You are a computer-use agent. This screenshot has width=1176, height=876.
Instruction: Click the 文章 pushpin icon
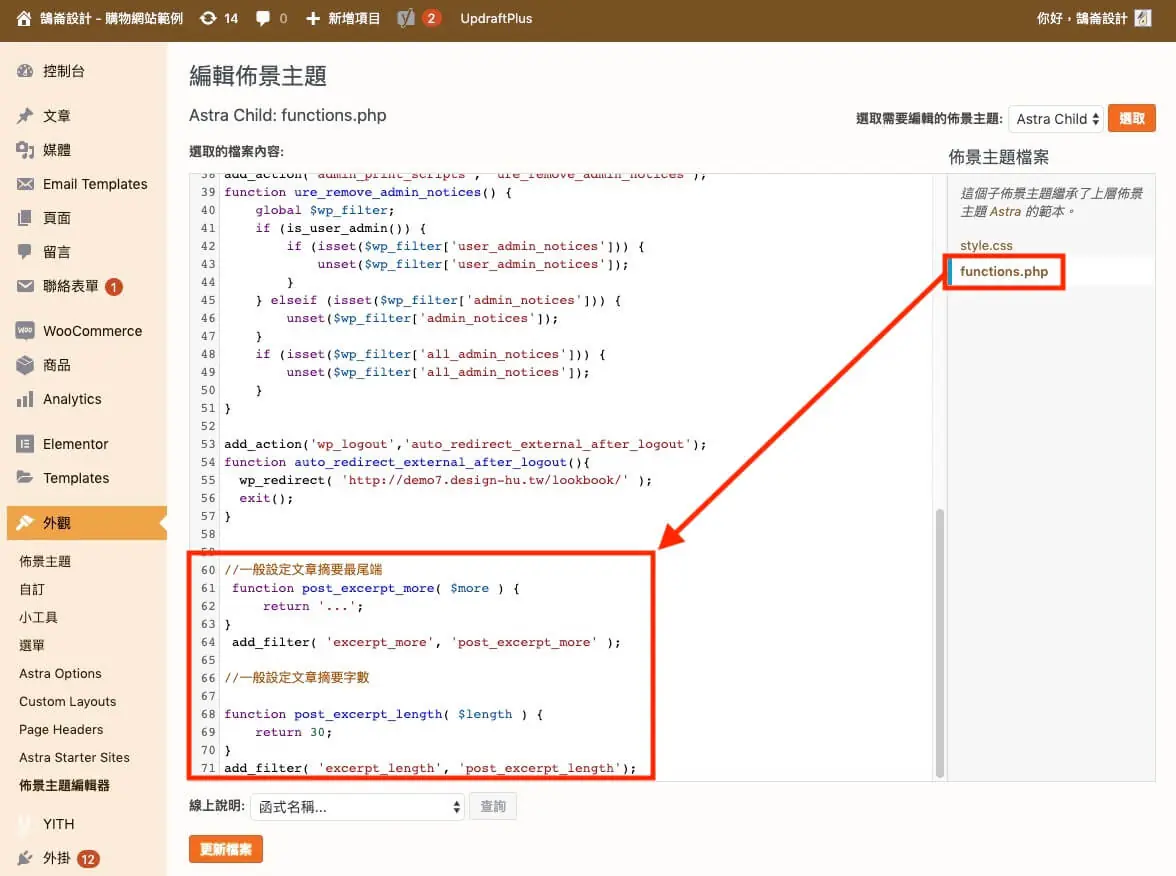coord(25,116)
